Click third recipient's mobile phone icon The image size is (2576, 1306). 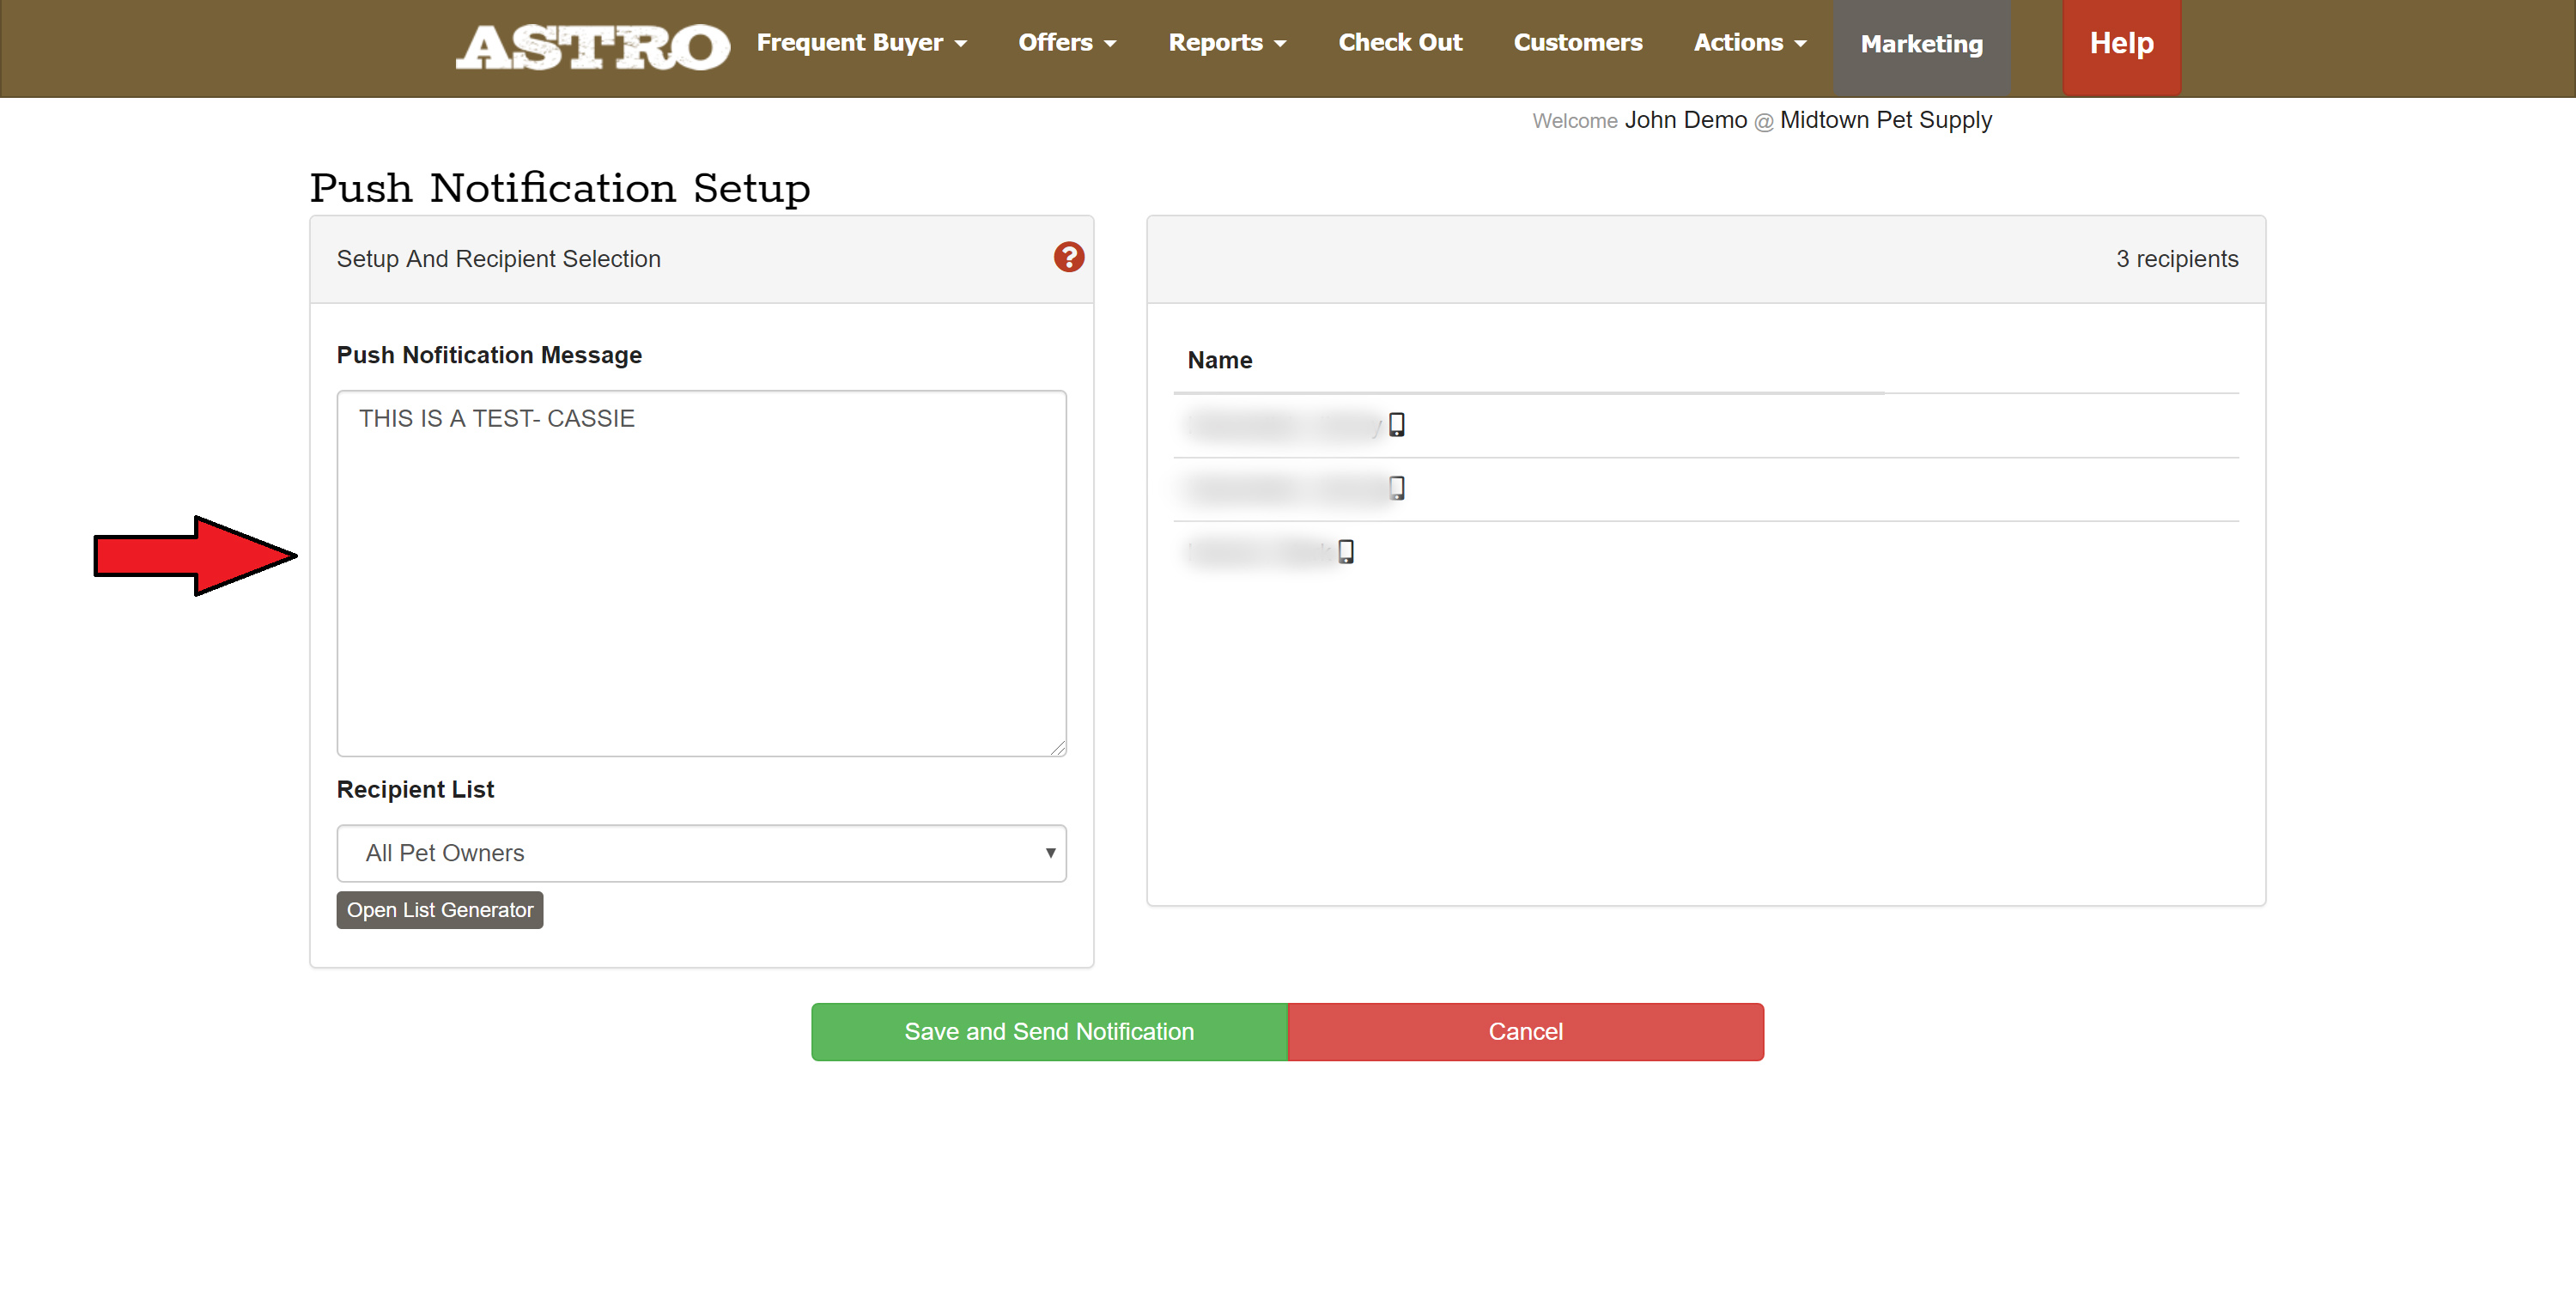[1345, 551]
